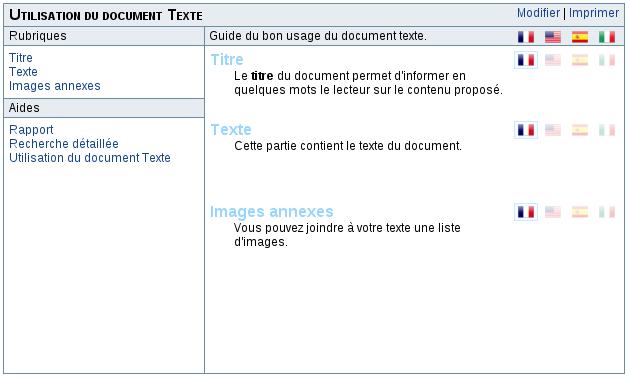This screenshot has height=378, width=630.
Task: Open the Texte link under Rubriques
Action: coord(23,72)
